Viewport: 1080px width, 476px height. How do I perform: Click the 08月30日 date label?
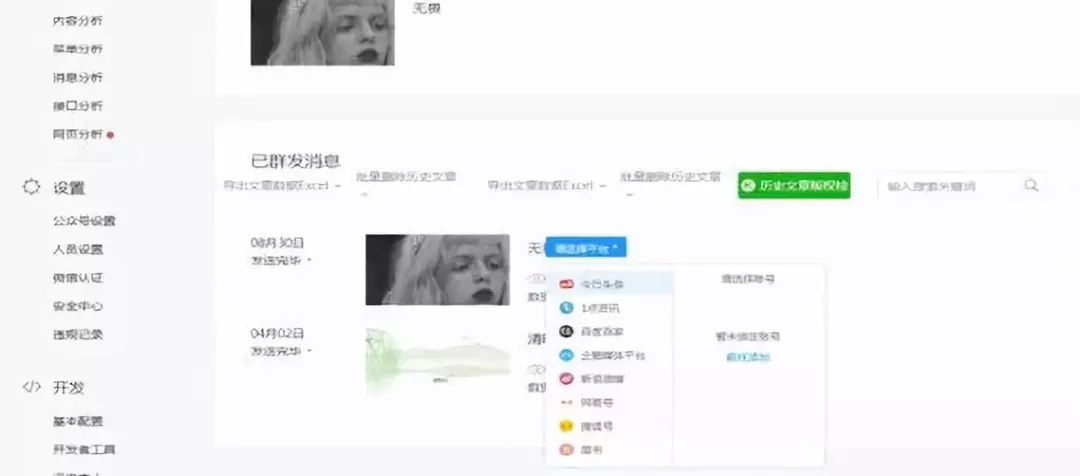[x=278, y=242]
